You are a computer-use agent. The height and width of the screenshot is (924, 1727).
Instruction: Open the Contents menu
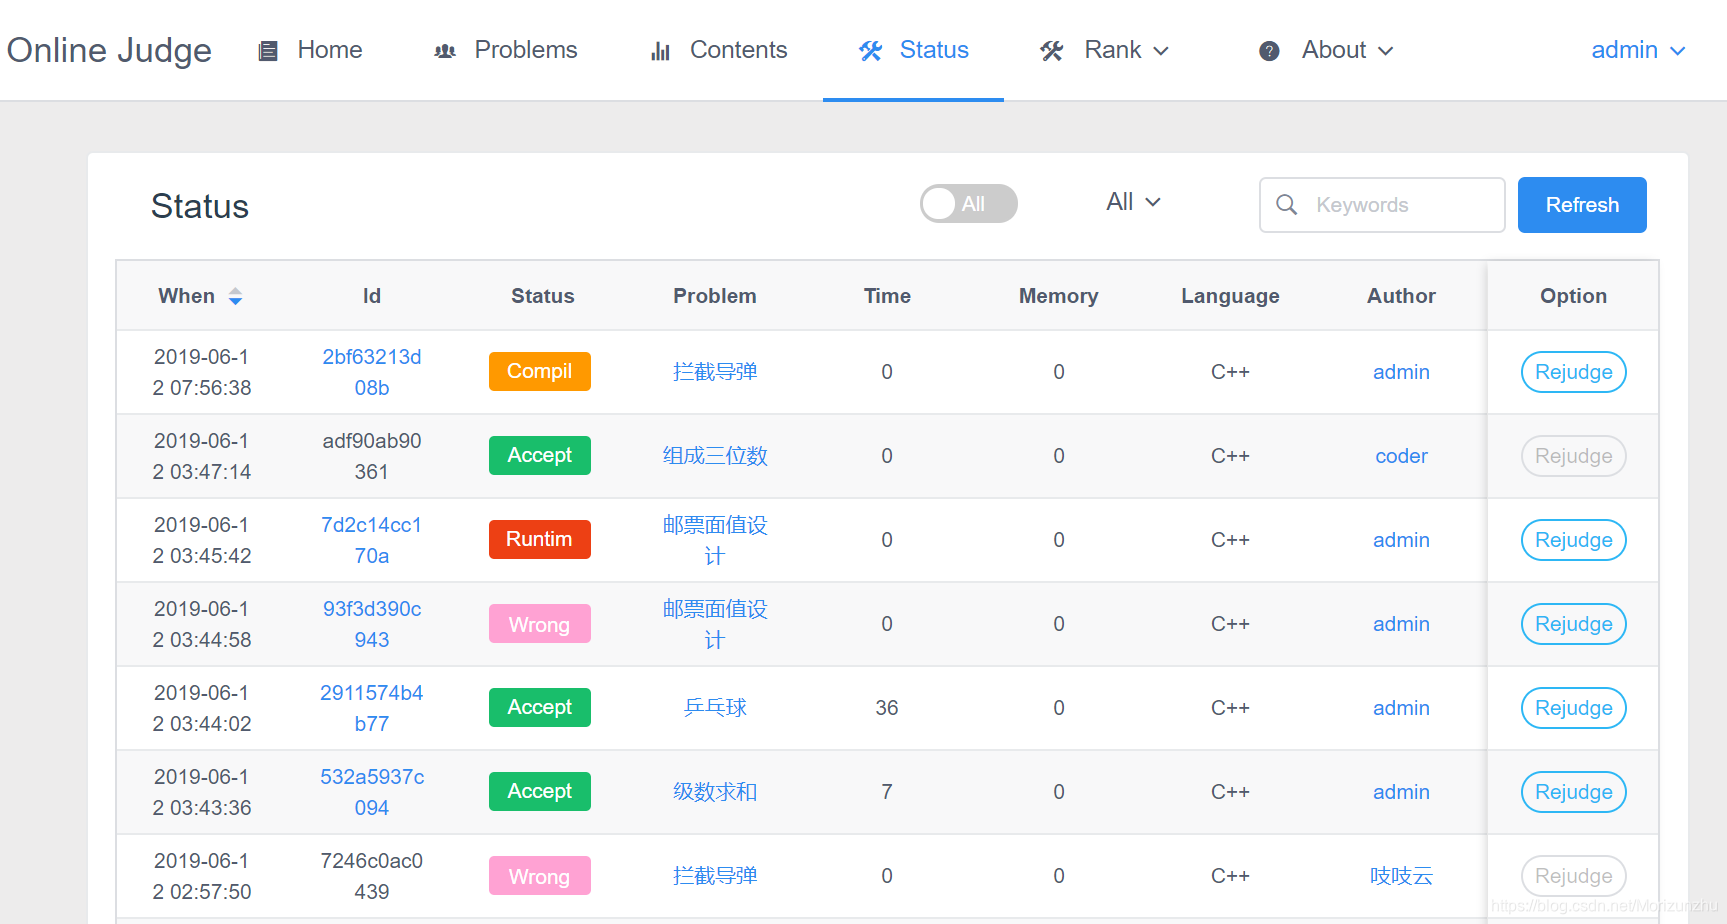pyautogui.click(x=719, y=50)
